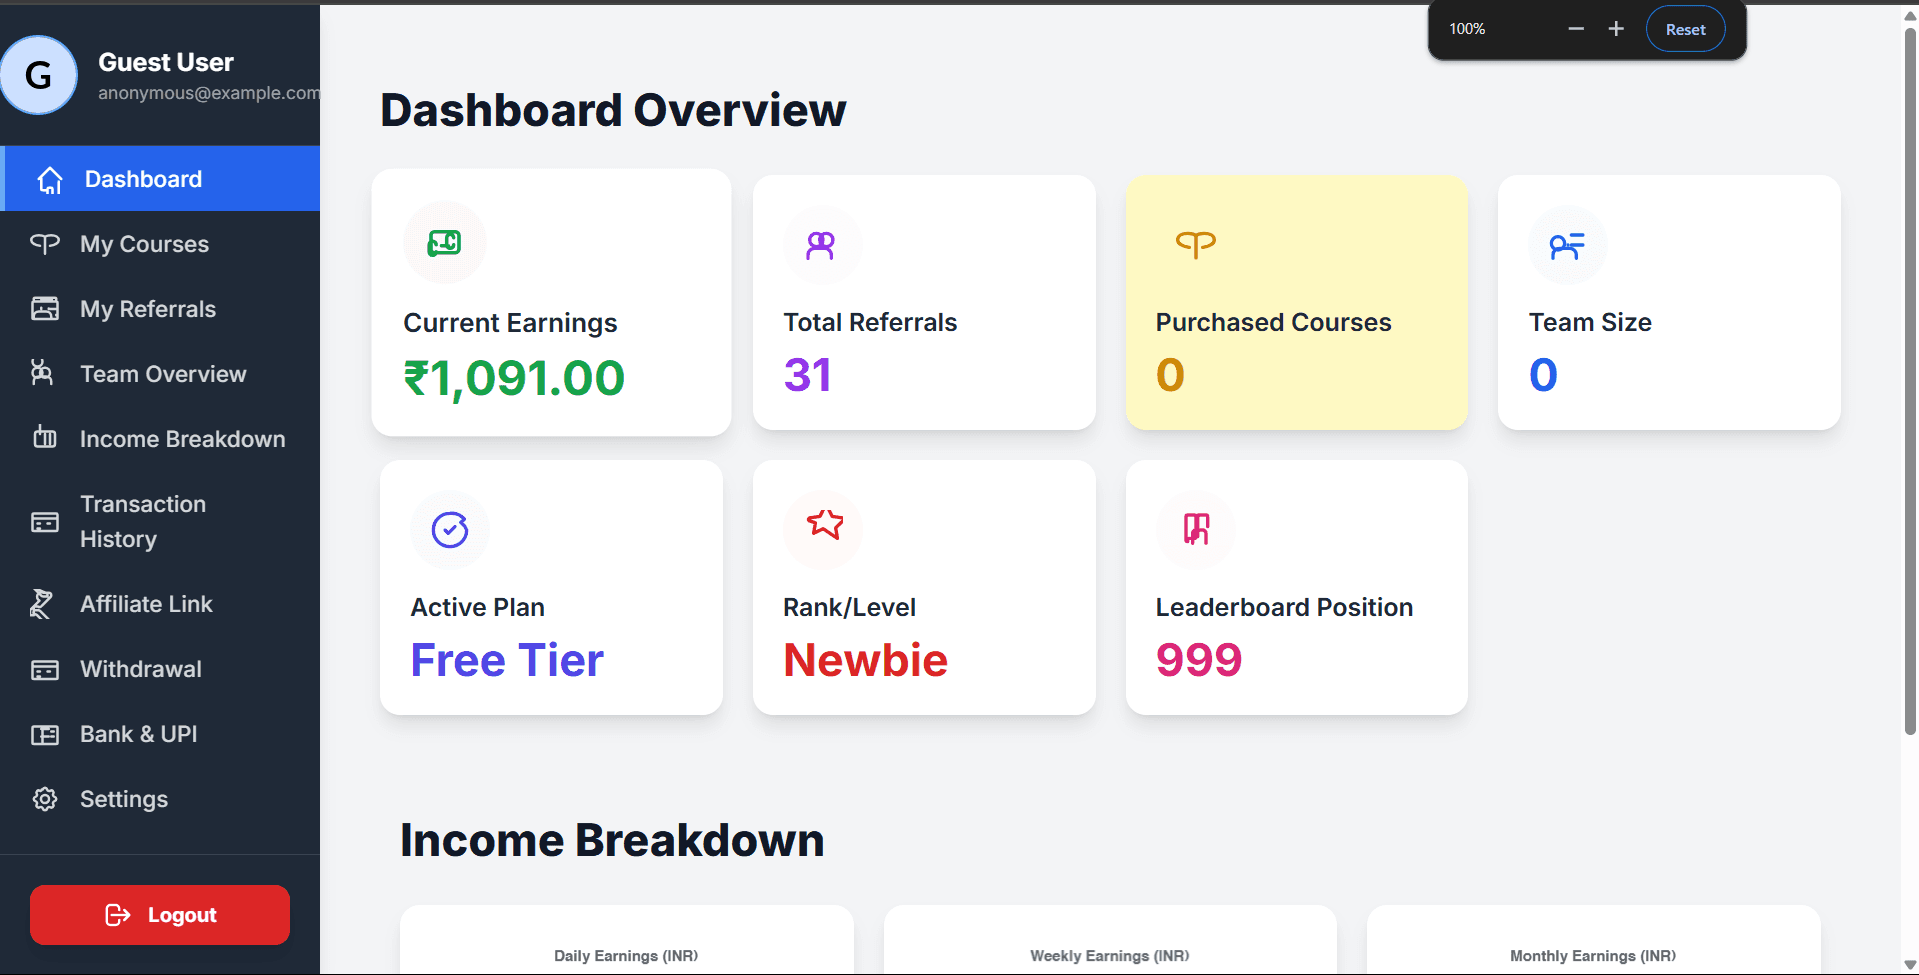Click the Leaderboard Position ribbon icon
The width and height of the screenshot is (1919, 975).
[1196, 529]
